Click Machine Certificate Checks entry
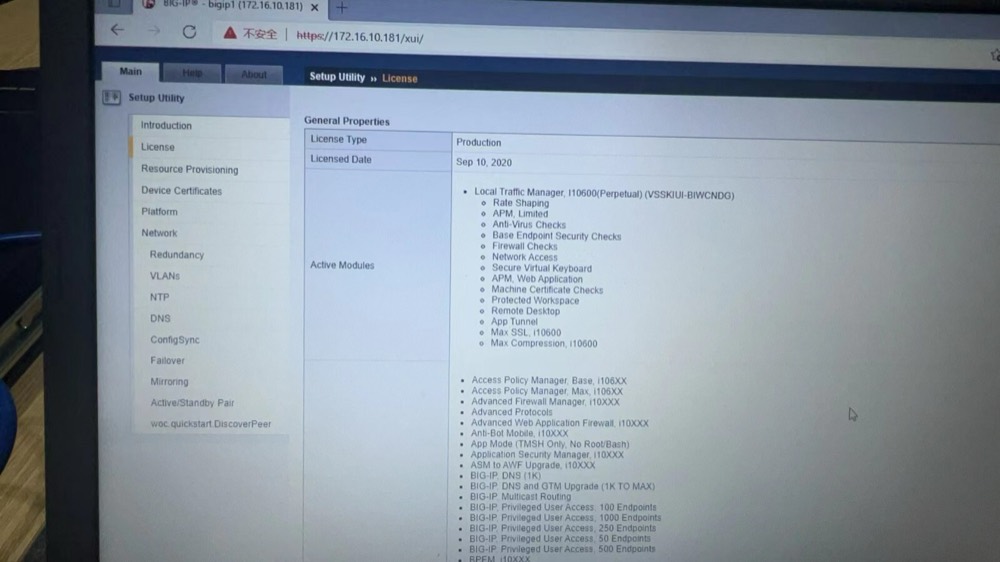The height and width of the screenshot is (562, 1000). [x=547, y=290]
